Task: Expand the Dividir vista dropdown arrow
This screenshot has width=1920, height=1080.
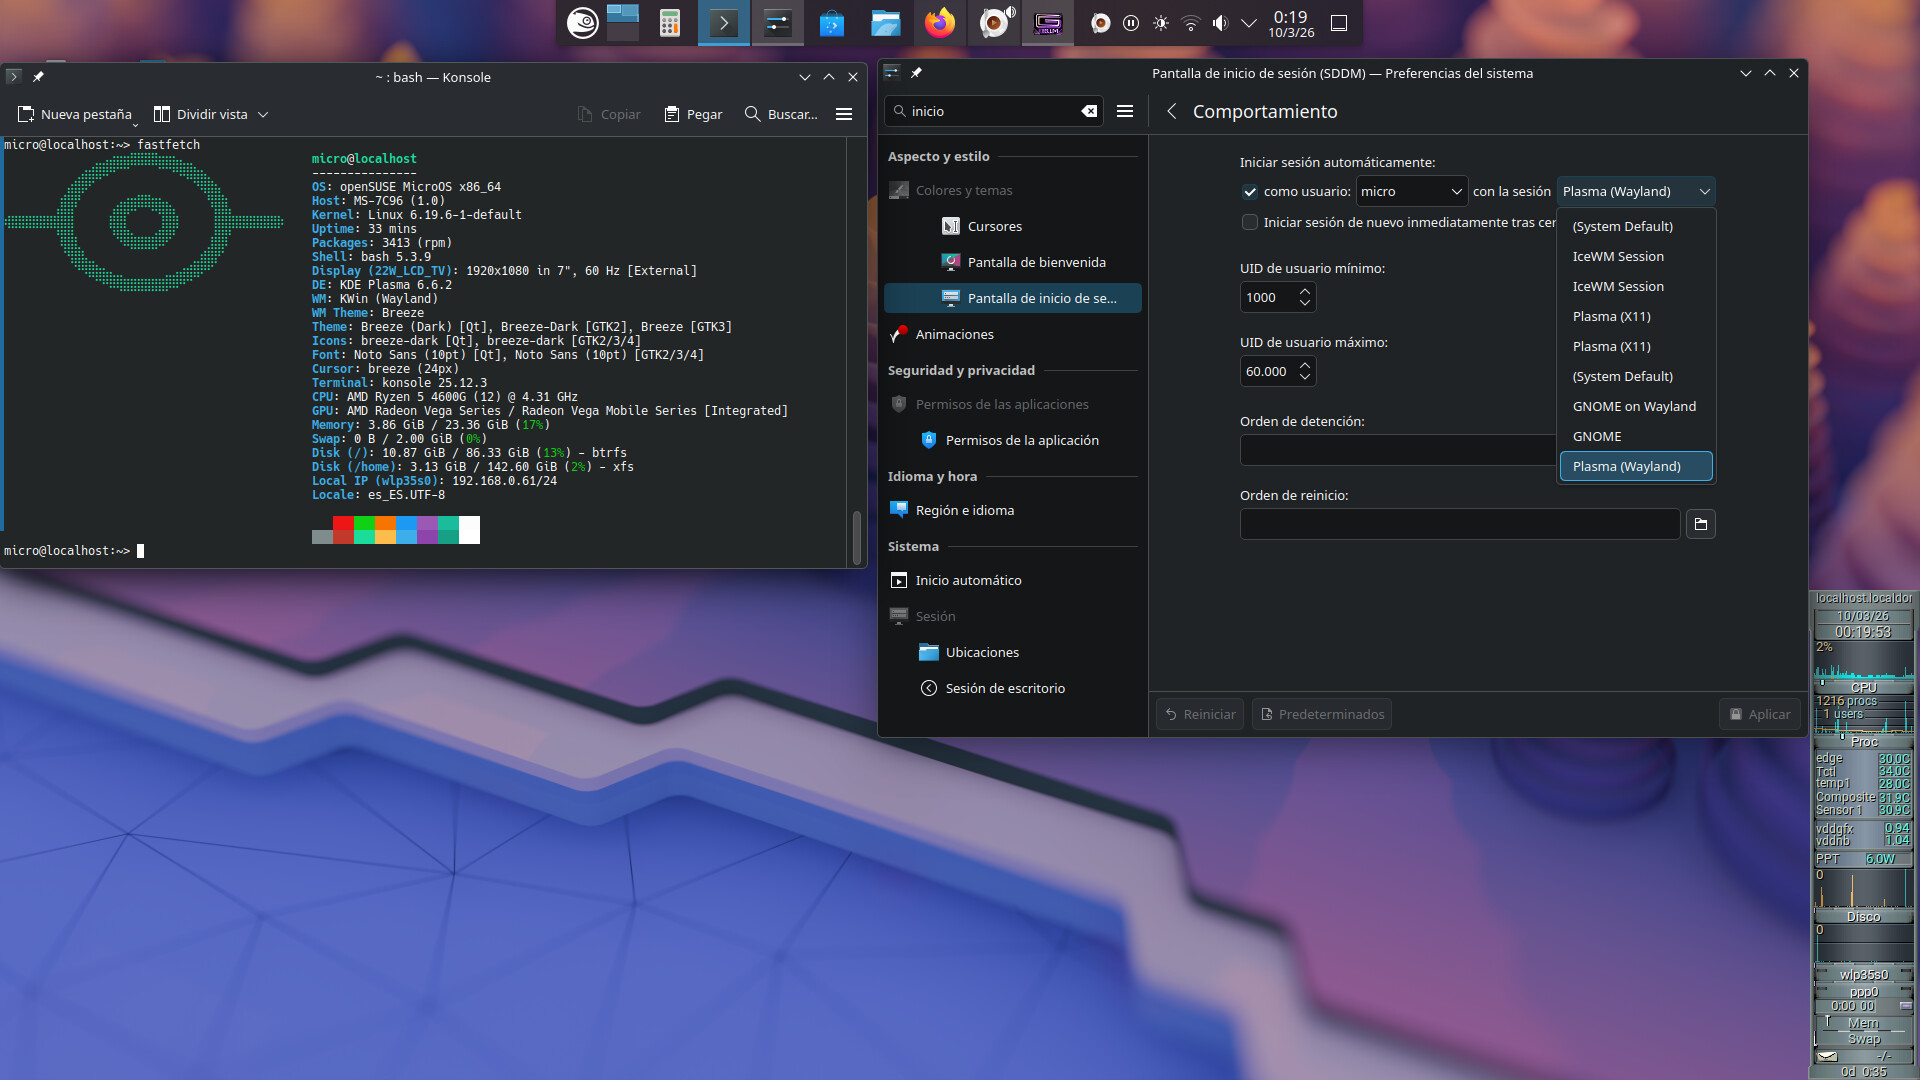Action: pyautogui.click(x=263, y=114)
